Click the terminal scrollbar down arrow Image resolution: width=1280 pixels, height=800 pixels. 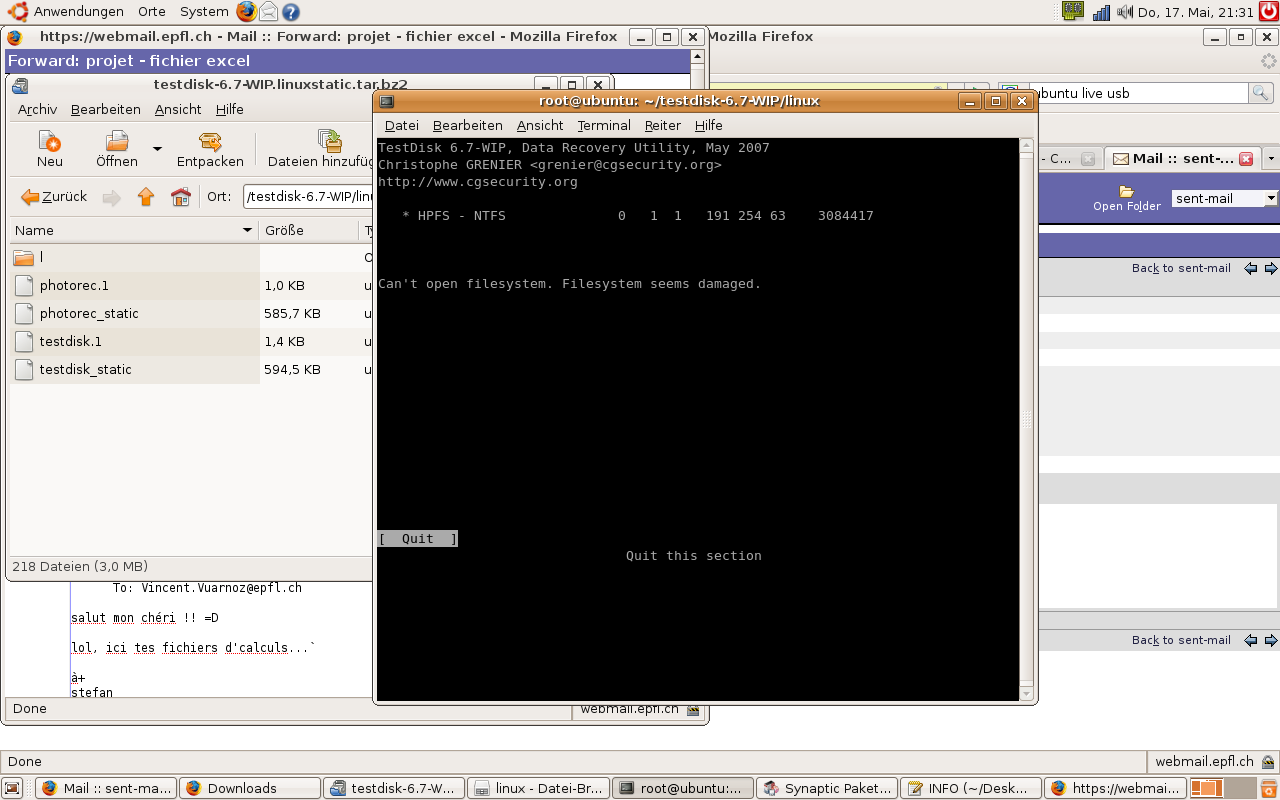pos(1026,692)
